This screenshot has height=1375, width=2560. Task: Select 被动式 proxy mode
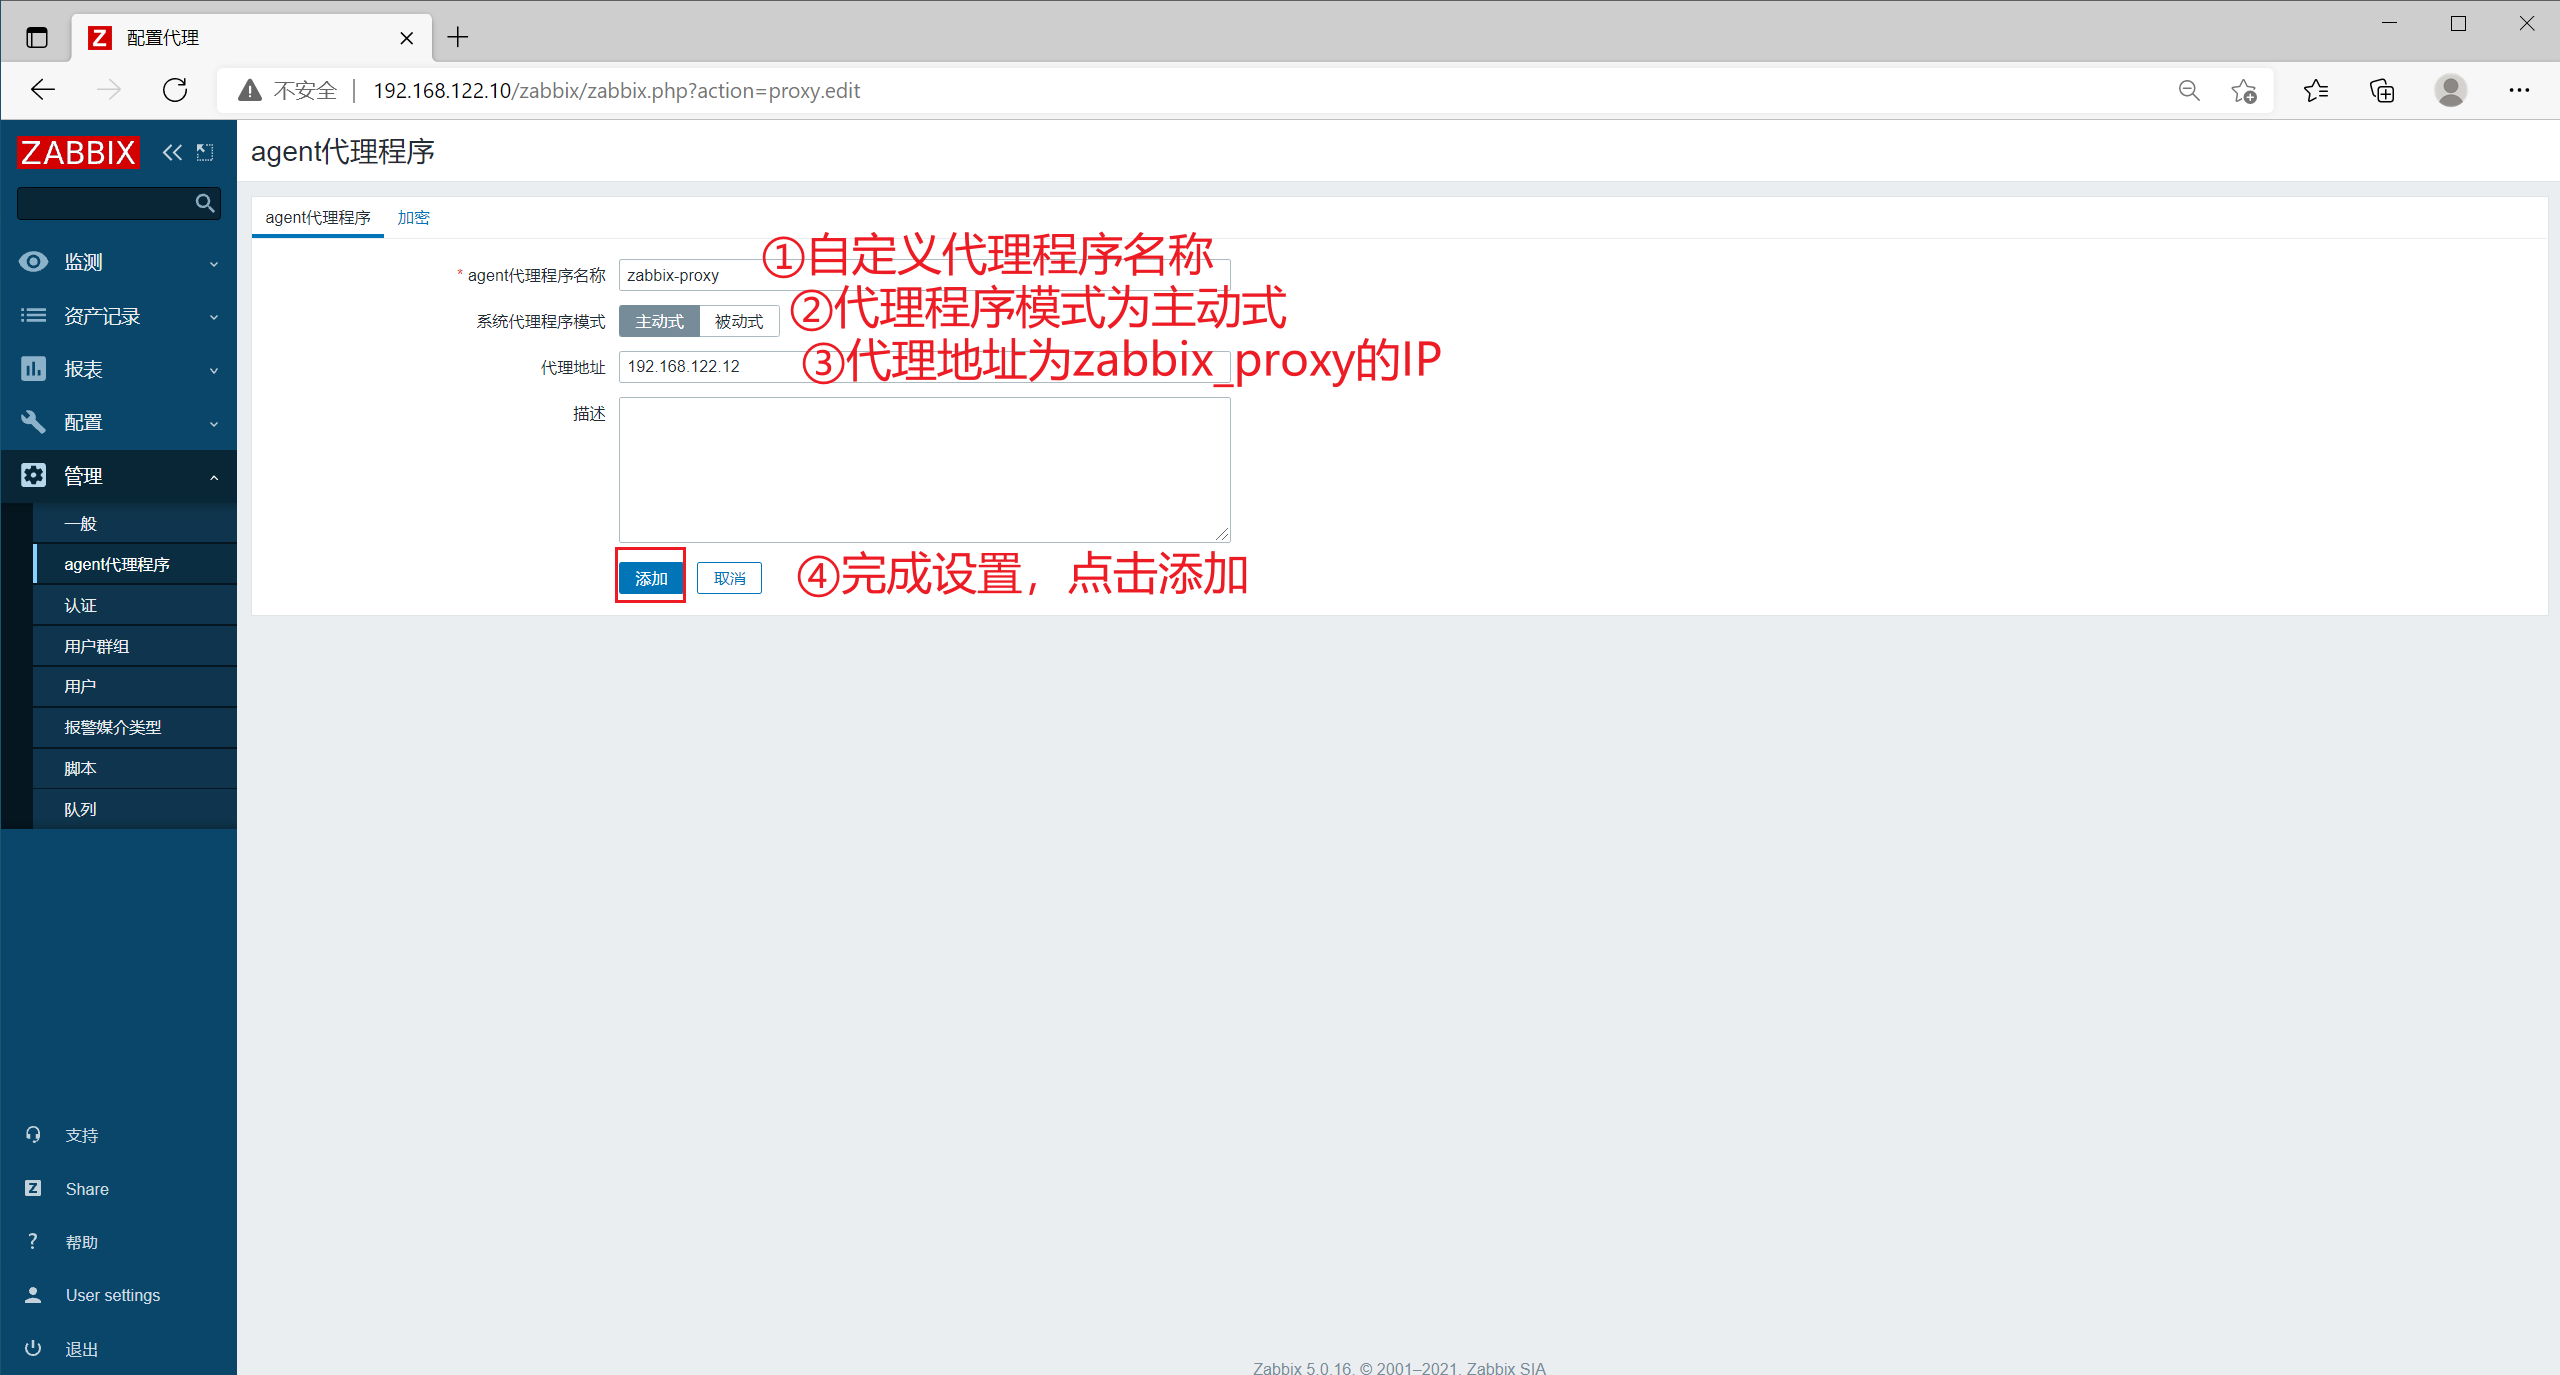click(x=739, y=321)
